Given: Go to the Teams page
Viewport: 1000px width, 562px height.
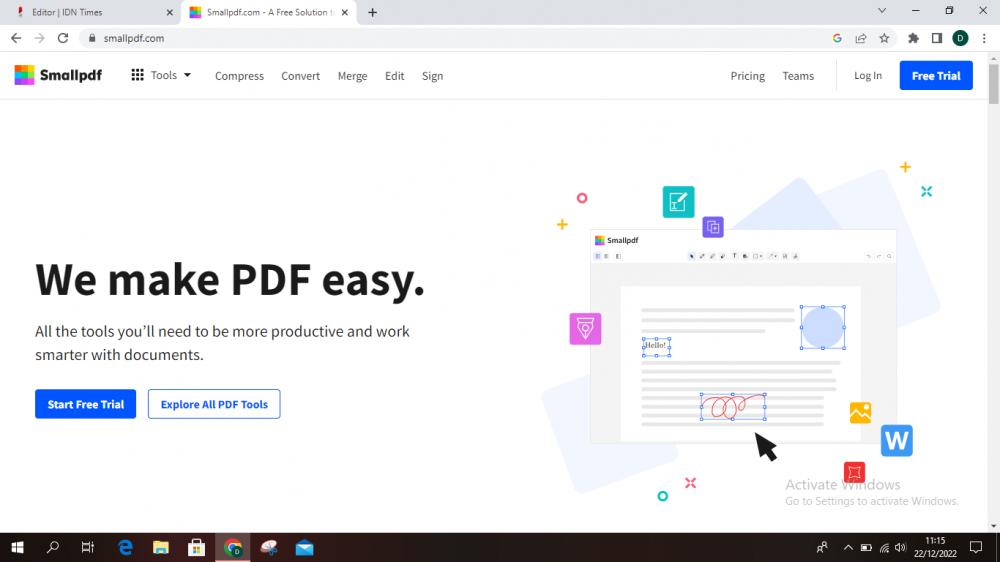Looking at the screenshot, I should pyautogui.click(x=798, y=75).
